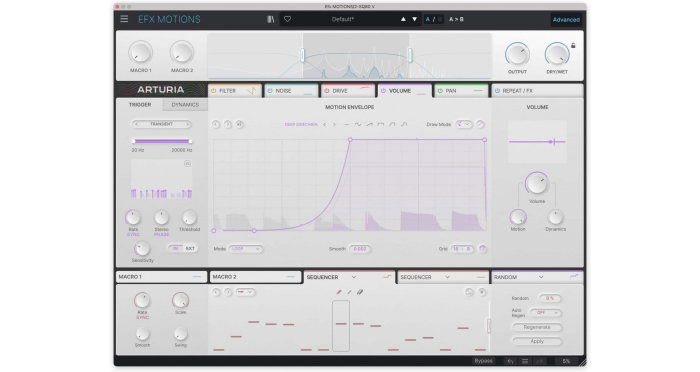Click the envelope undo icon in Motion Envelope
Screen dimensions: 700x372
[216, 125]
